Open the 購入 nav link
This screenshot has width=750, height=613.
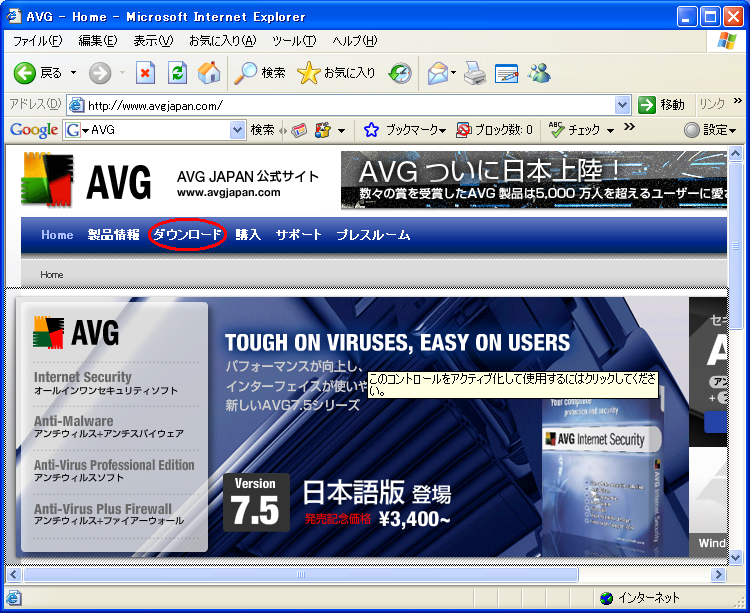point(248,235)
